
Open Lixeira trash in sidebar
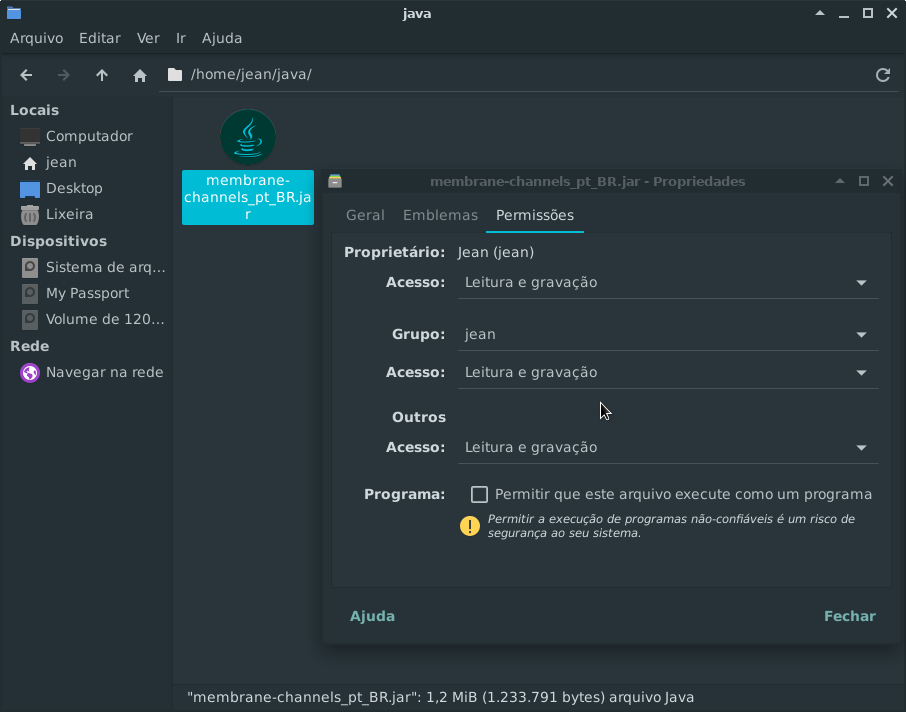click(68, 214)
